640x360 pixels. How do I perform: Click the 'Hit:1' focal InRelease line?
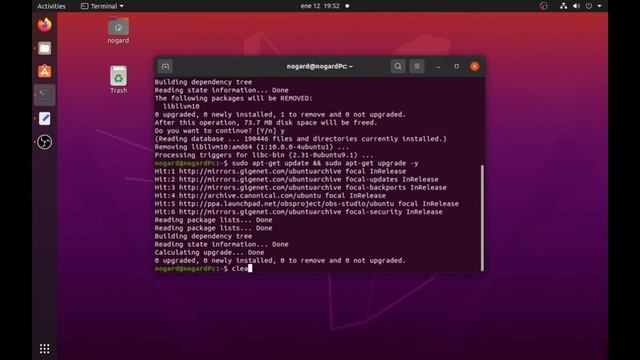click(x=280, y=171)
